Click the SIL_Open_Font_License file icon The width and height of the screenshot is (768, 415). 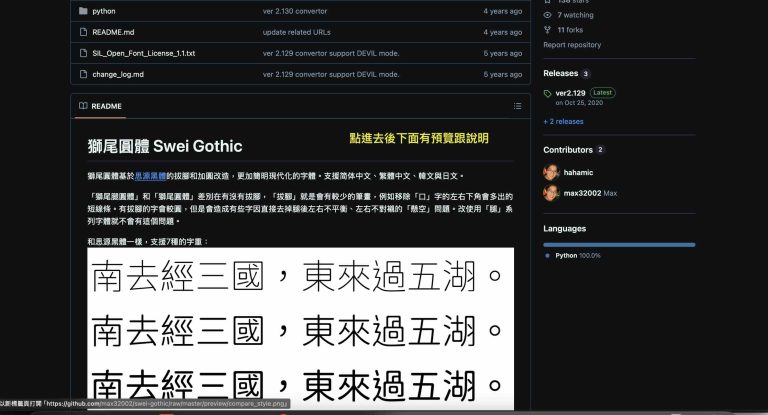[x=83, y=53]
